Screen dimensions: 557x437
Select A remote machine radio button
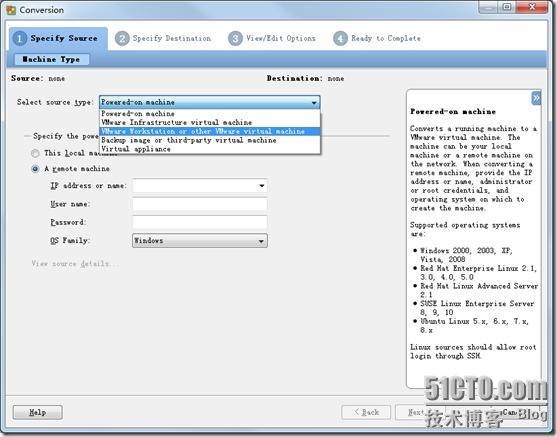tap(35, 169)
